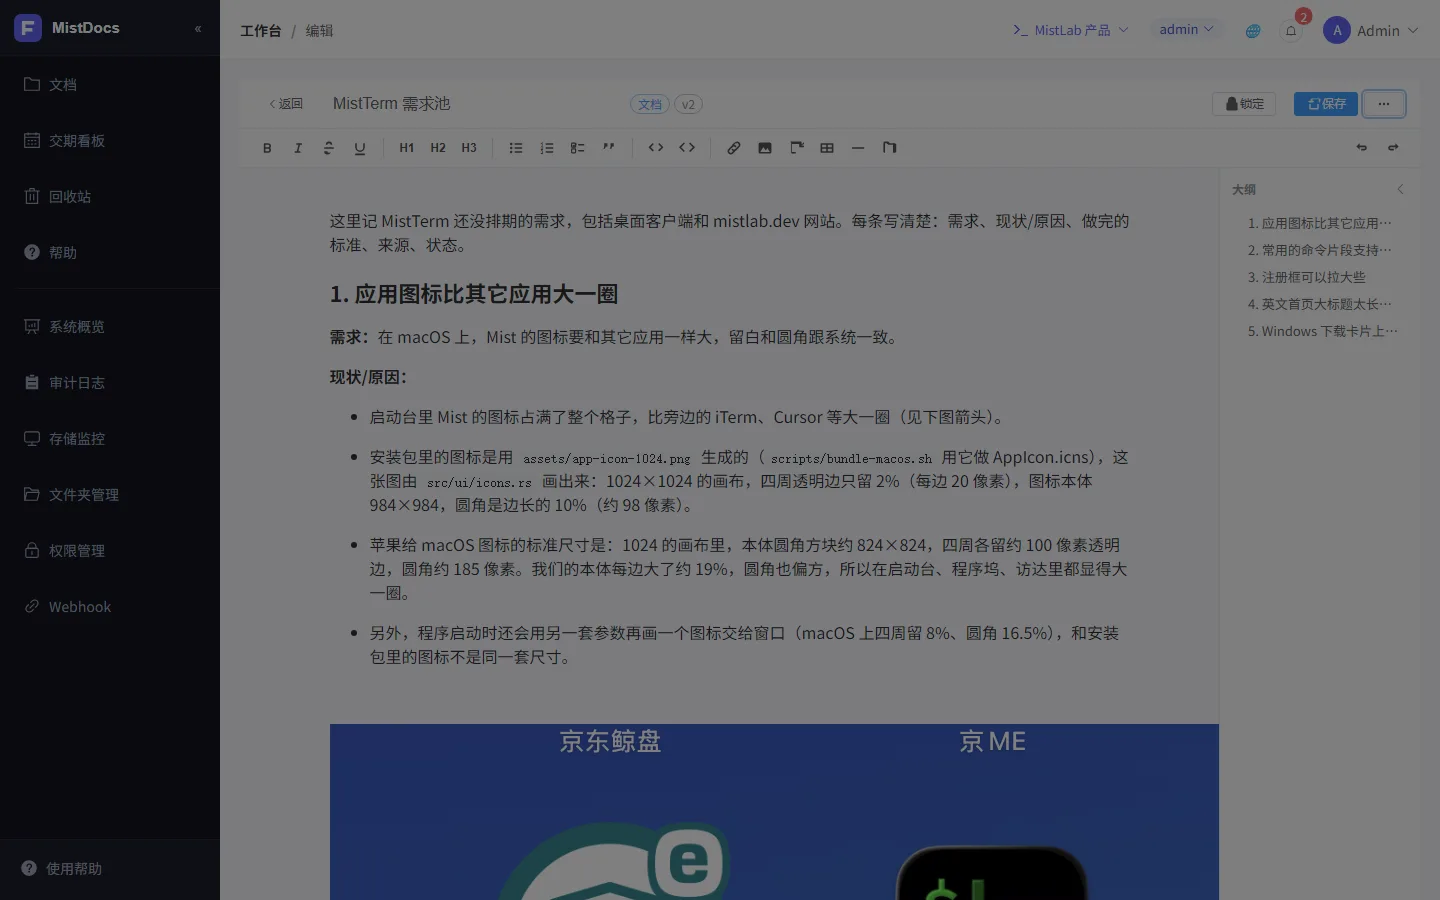
Task: Set heading level H2
Action: [x=438, y=148]
